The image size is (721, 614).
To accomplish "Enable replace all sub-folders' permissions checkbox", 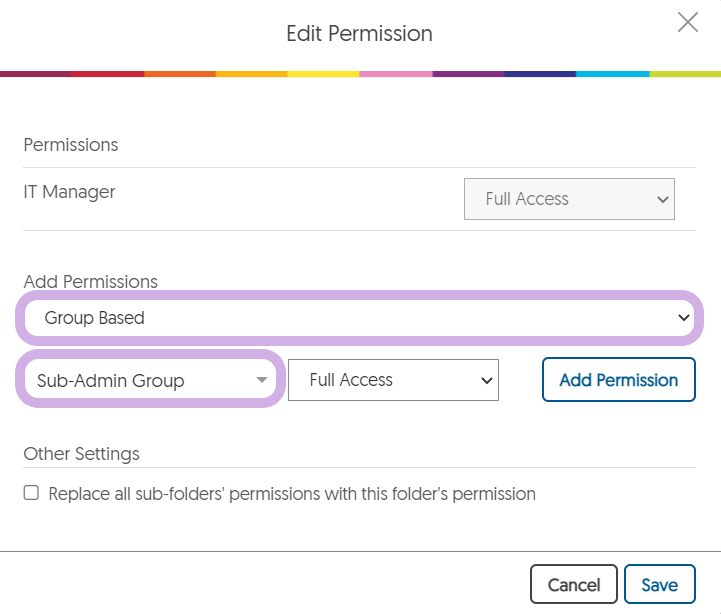I will pos(31,493).
